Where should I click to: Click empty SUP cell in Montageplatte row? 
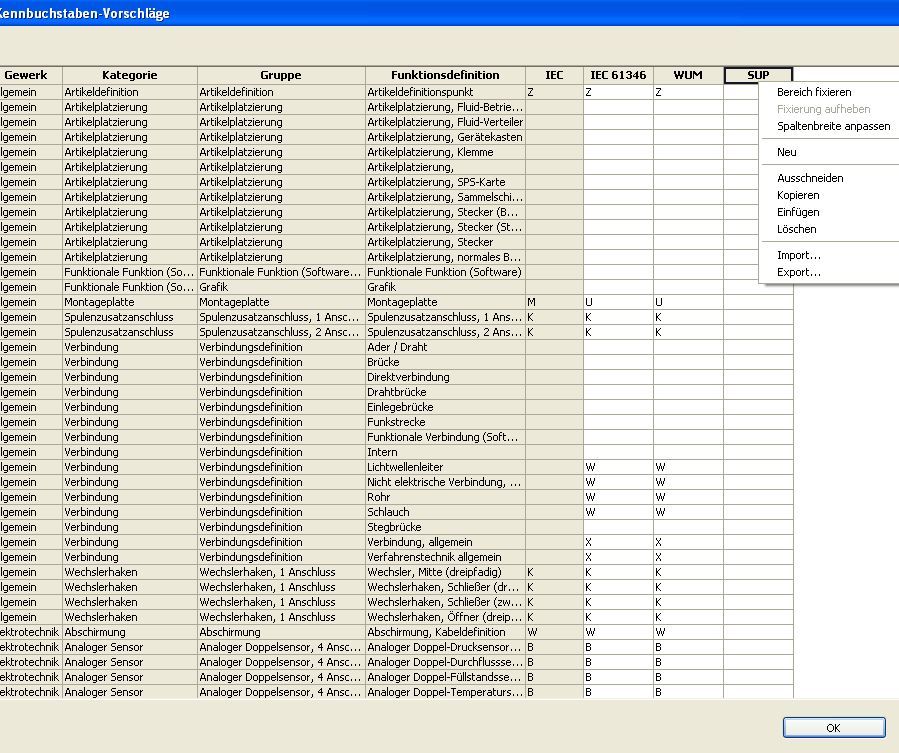point(758,302)
